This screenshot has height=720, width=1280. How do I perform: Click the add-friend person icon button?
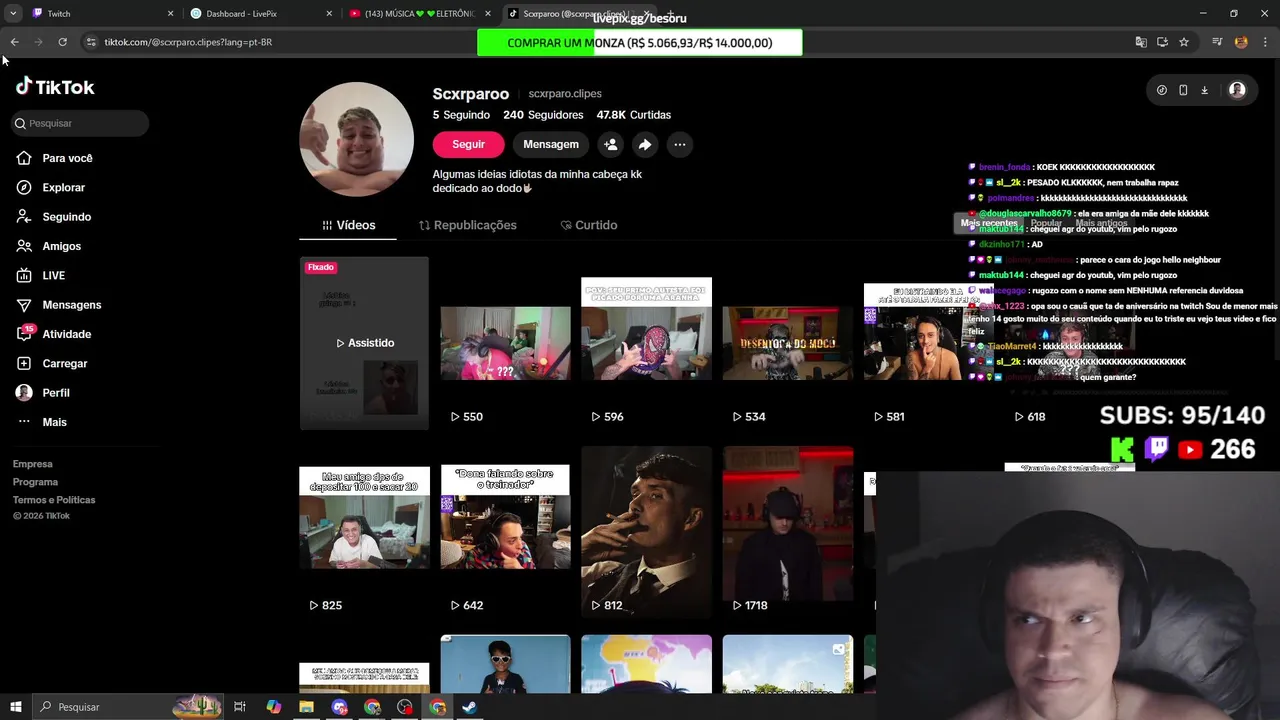click(x=611, y=144)
